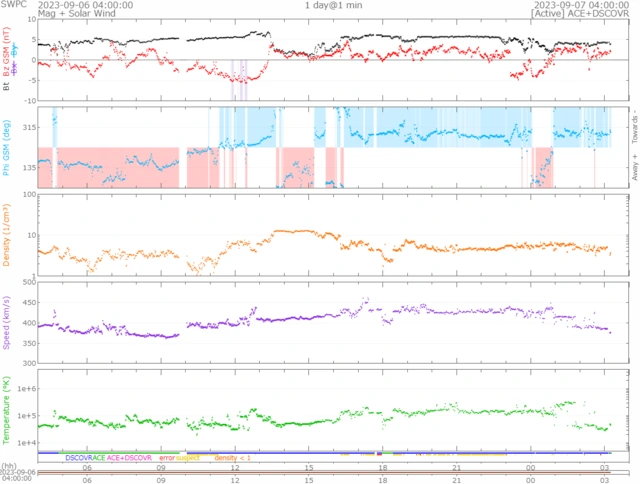The width and height of the screenshot is (640, 484).
Task: Click the -5 magnetic field tick label
Action: (x=32, y=80)
